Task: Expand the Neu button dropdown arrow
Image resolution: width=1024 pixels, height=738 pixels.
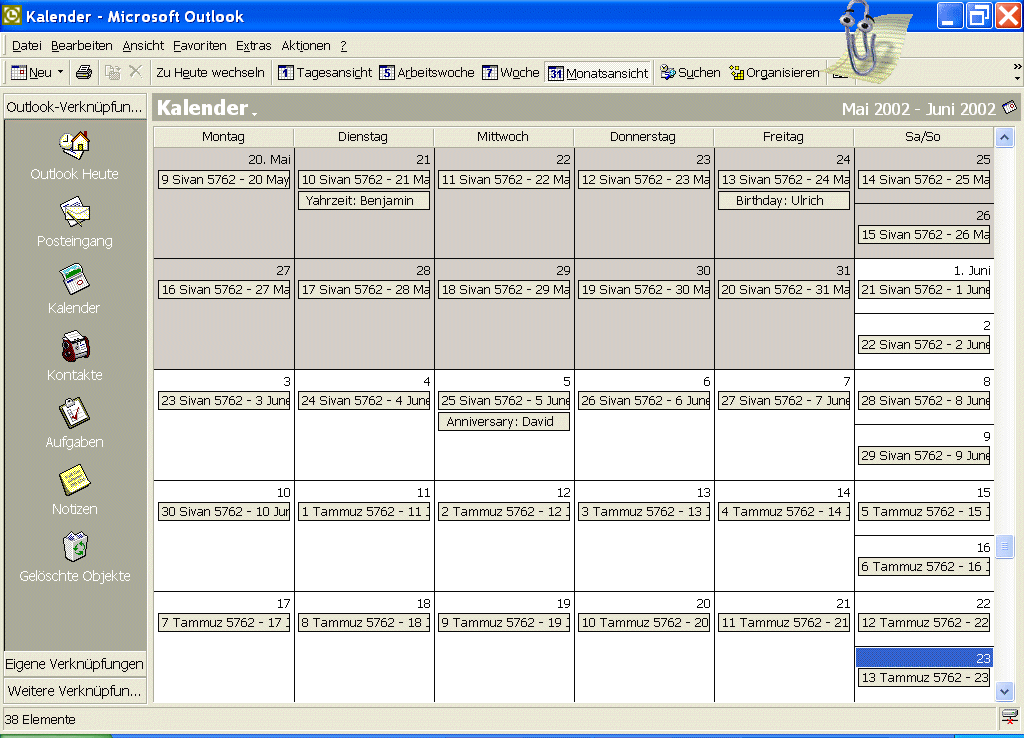Action: [x=61, y=72]
